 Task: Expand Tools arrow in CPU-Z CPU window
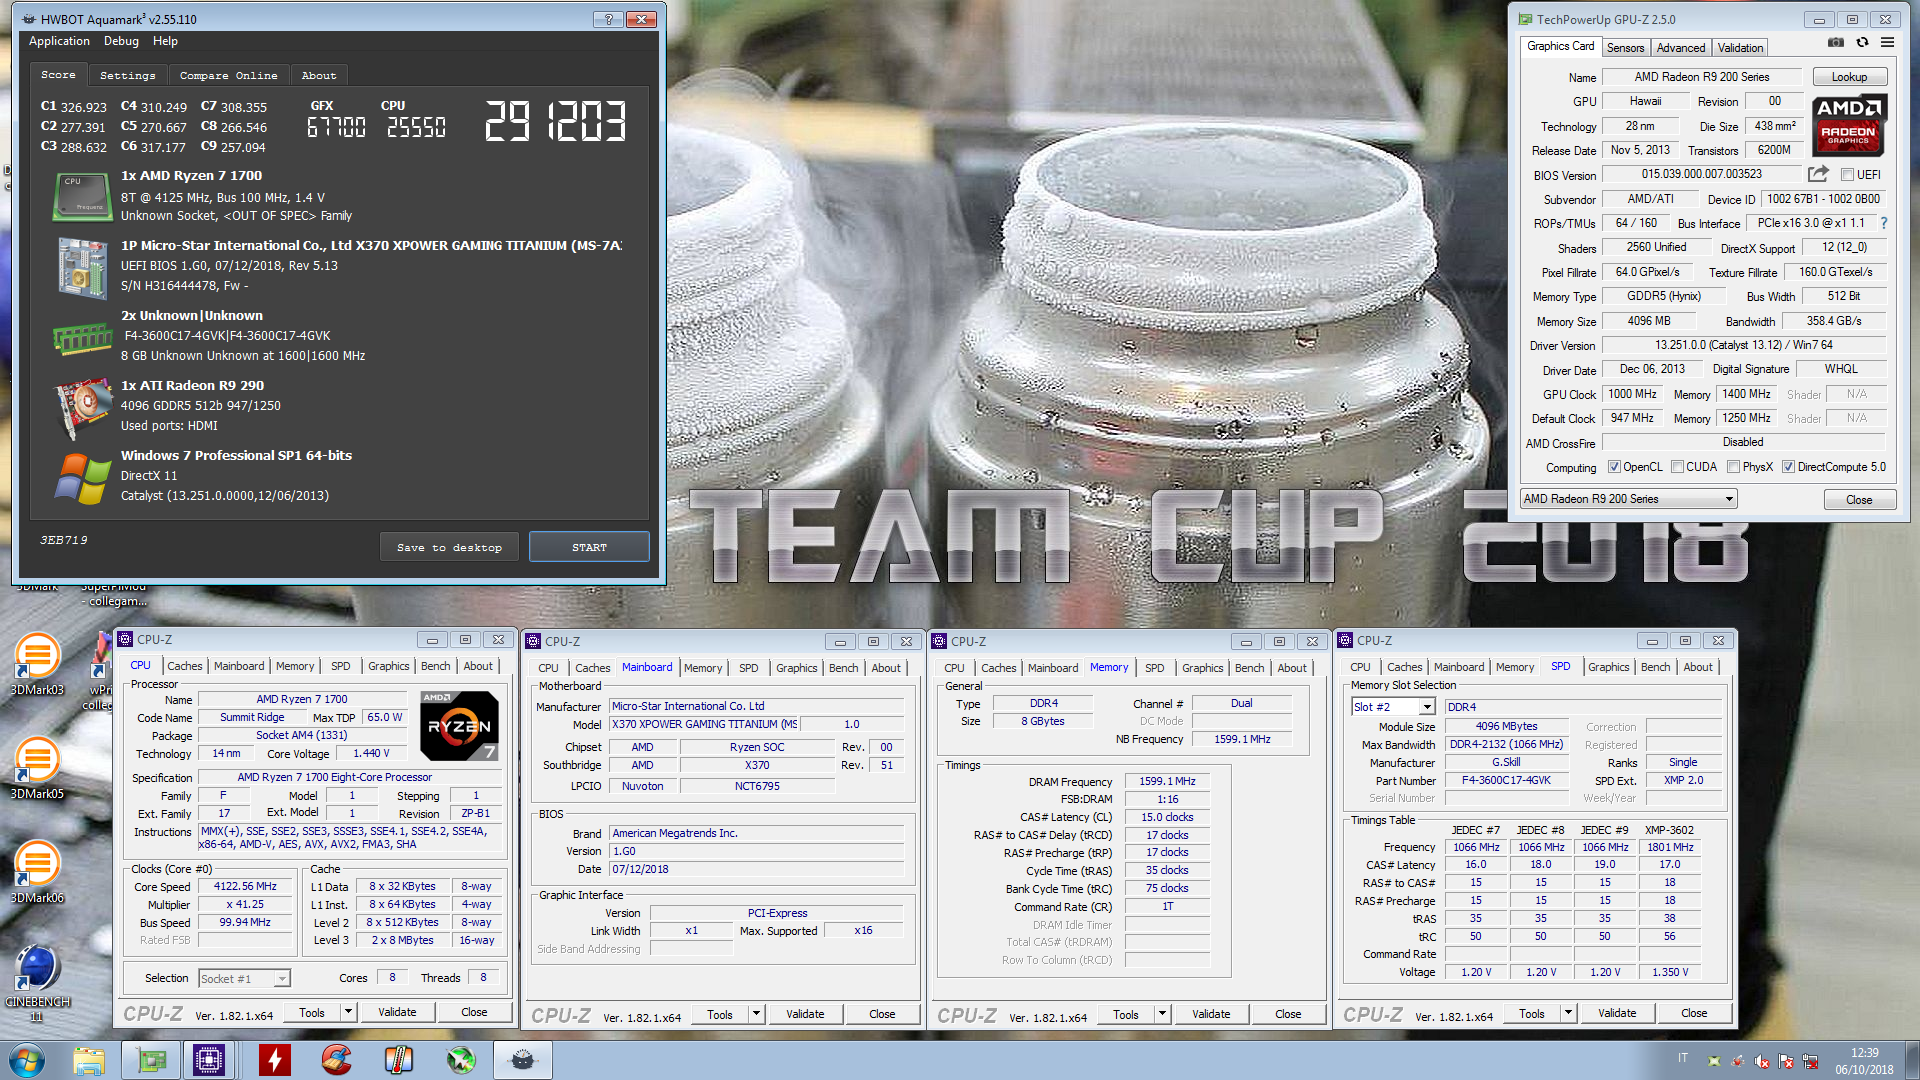coord(348,1012)
